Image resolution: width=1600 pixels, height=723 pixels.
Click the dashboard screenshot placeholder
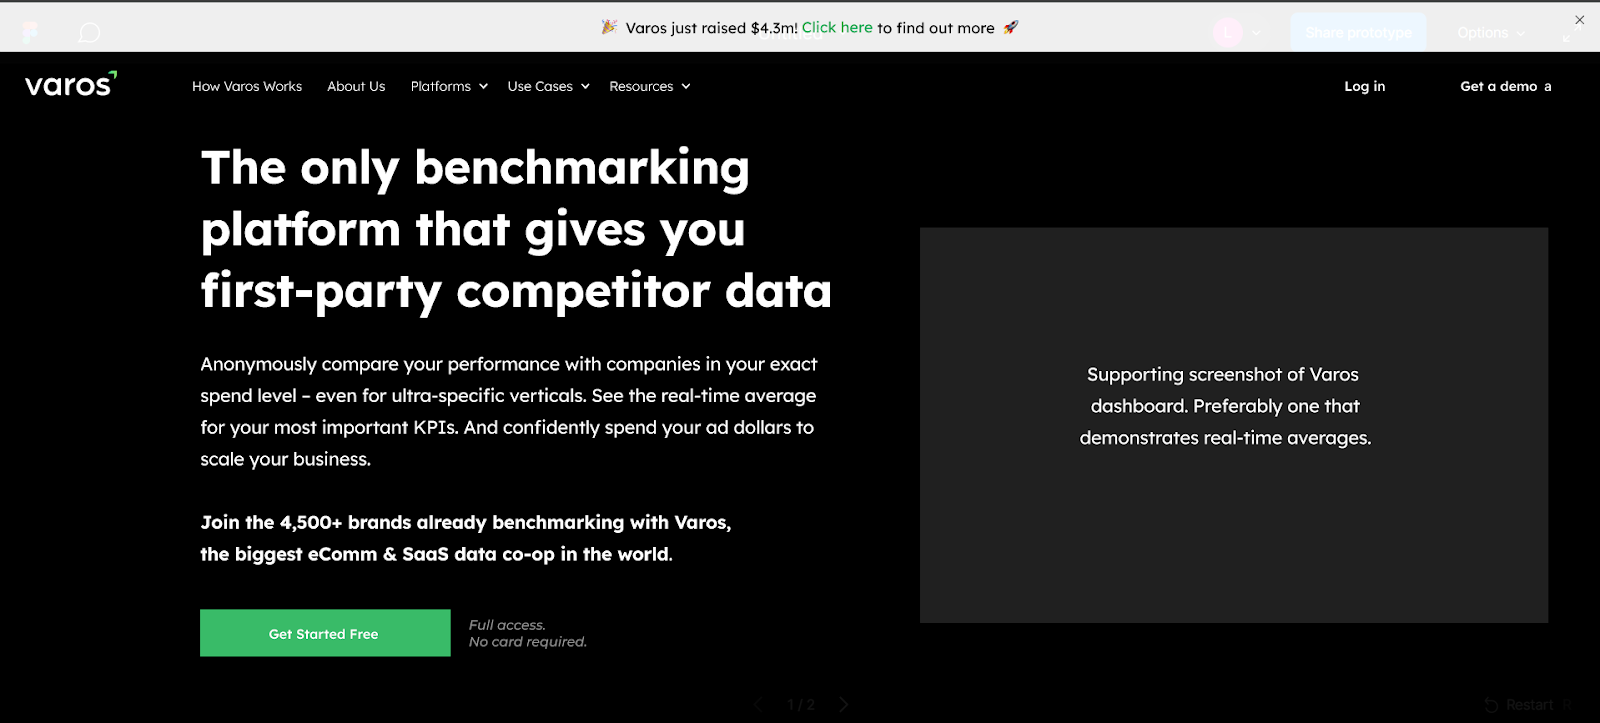click(1234, 425)
